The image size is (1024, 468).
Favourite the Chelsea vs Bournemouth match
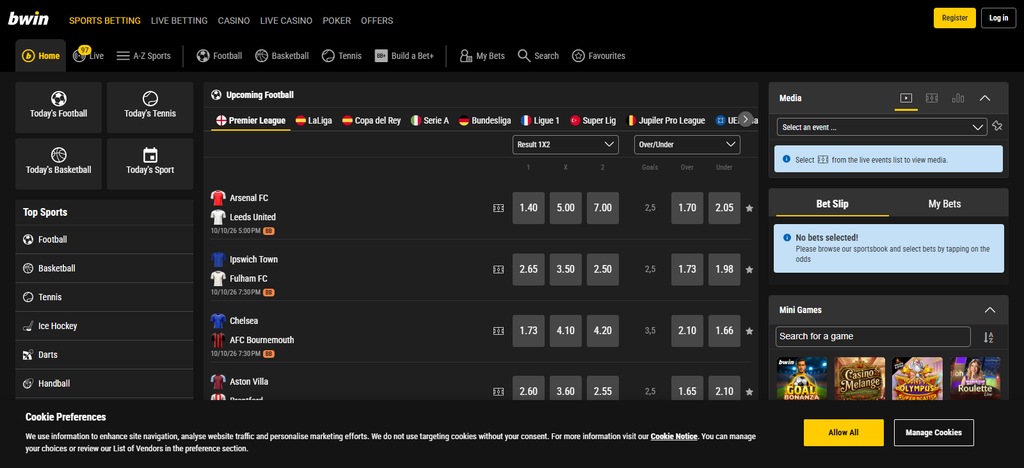coord(749,331)
